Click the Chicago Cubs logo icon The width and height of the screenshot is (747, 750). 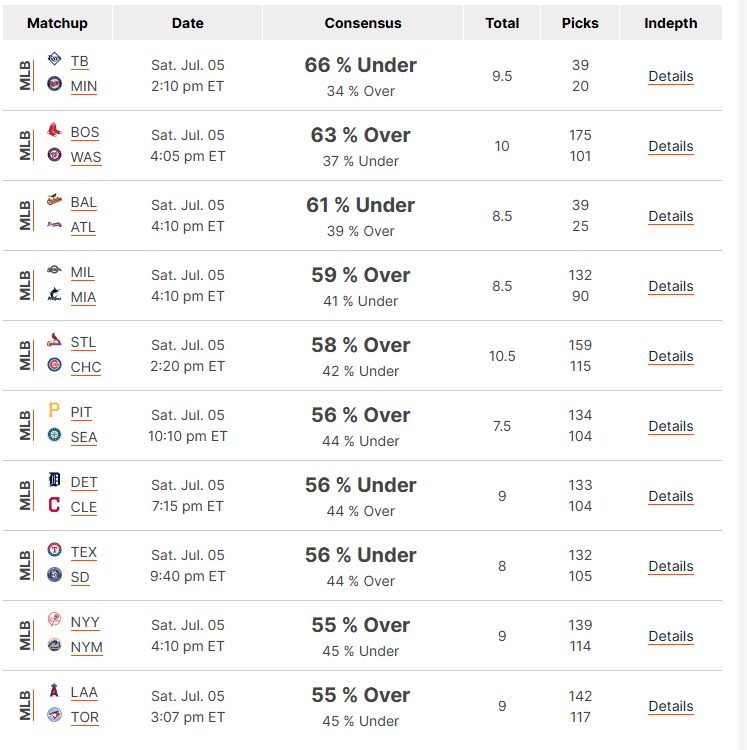[55, 365]
